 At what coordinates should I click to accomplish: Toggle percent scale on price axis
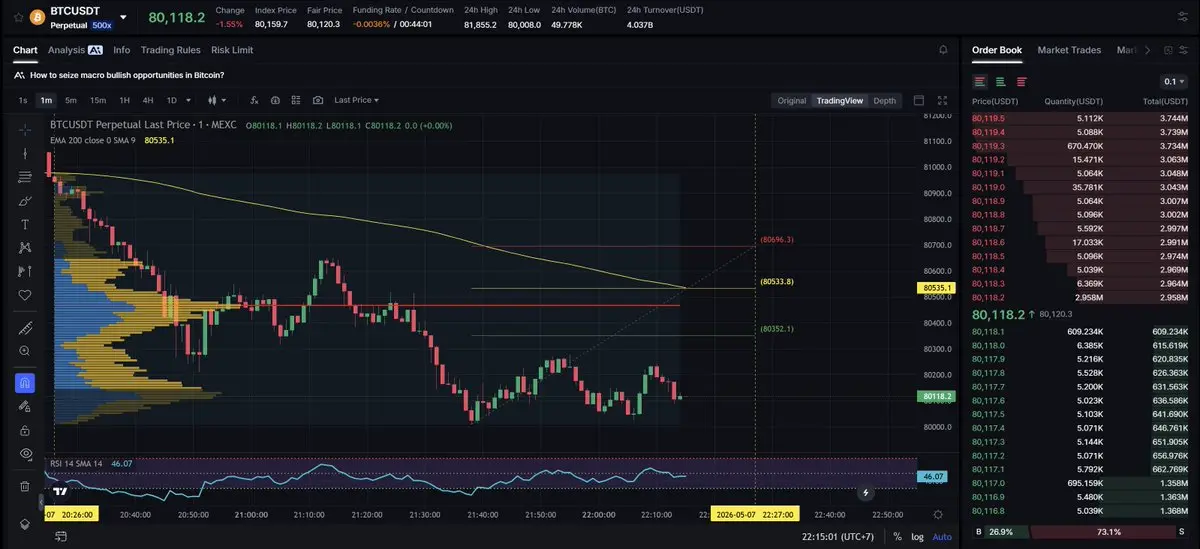pos(898,536)
